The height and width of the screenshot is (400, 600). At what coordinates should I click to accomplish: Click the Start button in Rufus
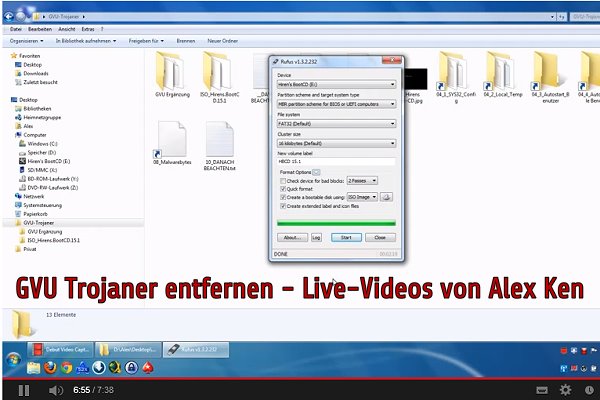tap(346, 238)
